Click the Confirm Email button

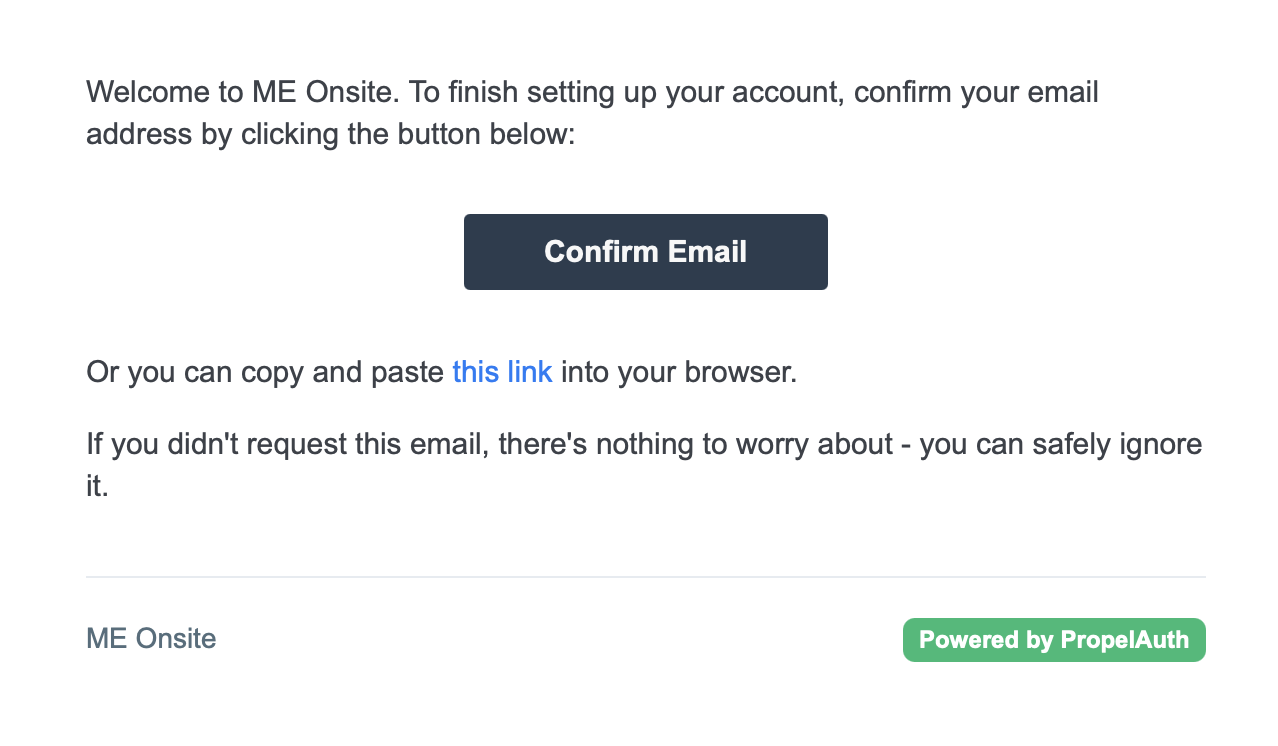pos(645,252)
